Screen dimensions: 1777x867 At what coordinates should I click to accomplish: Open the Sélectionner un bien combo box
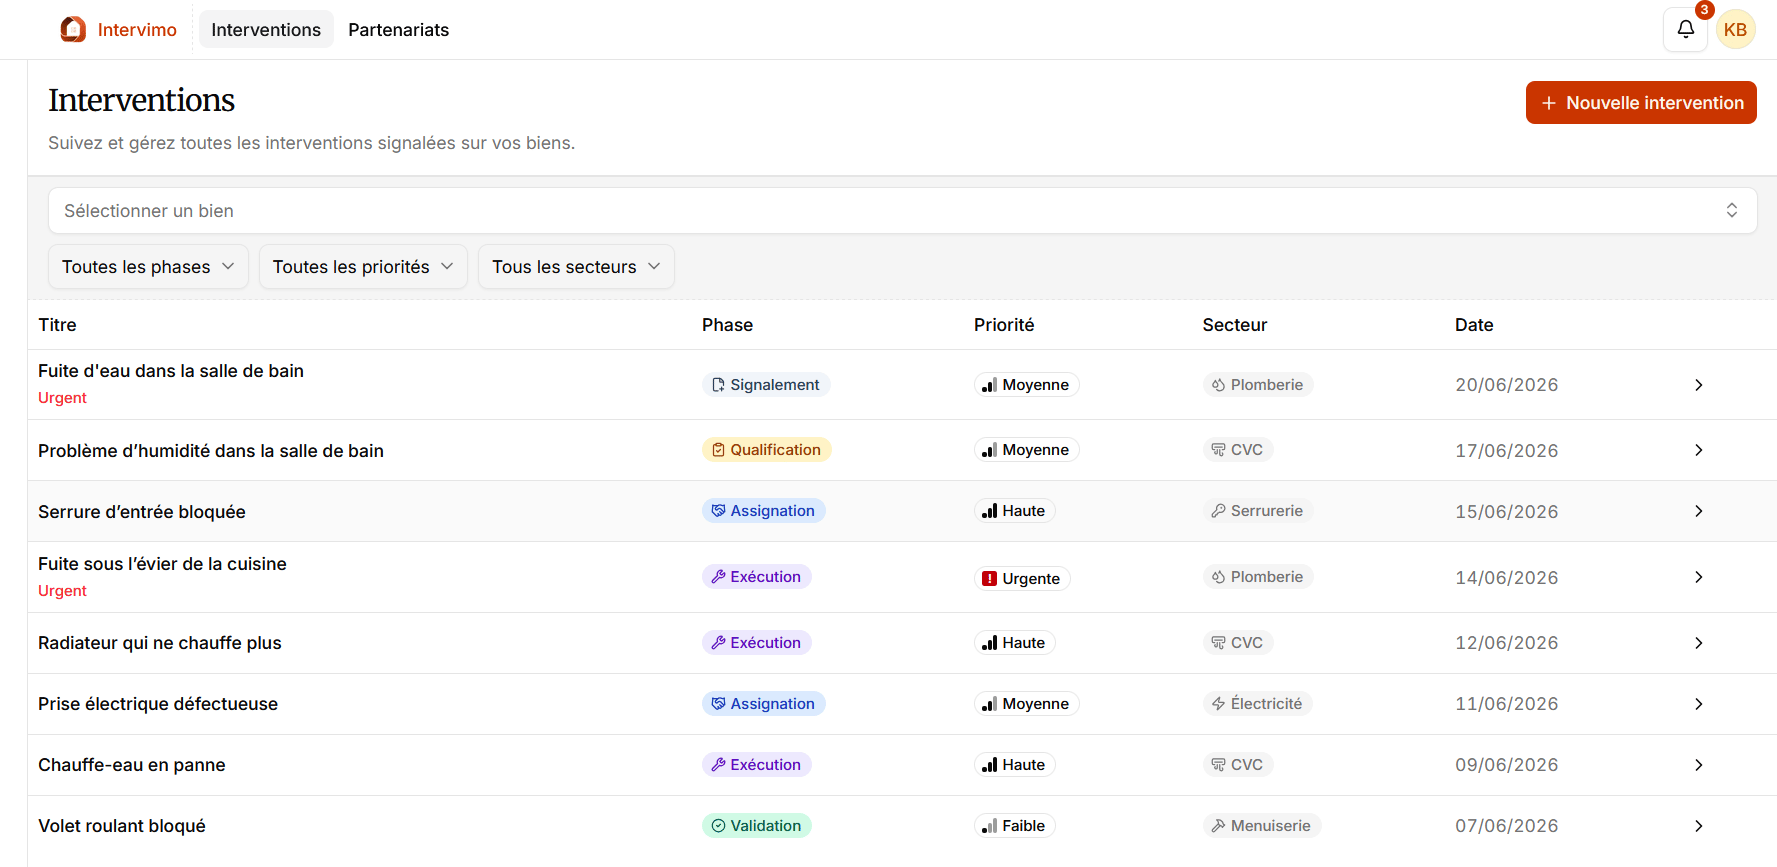pyautogui.click(x=902, y=211)
